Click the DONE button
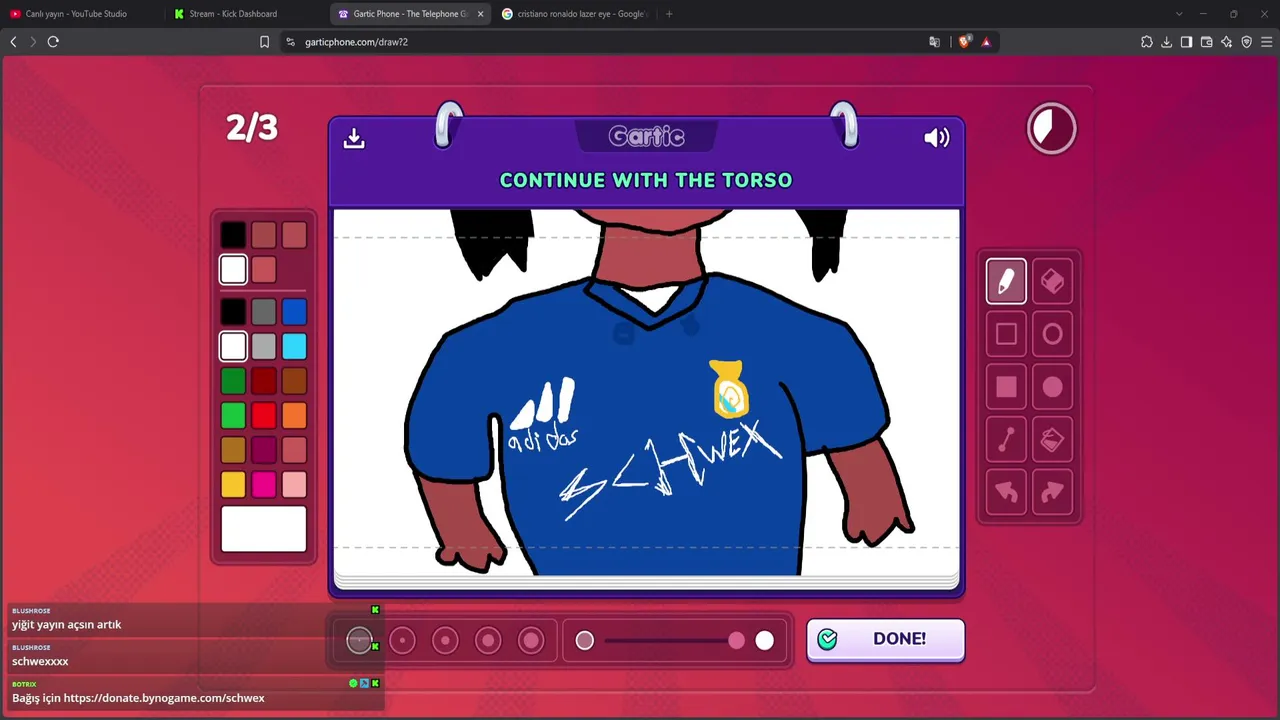Image resolution: width=1280 pixels, height=720 pixels. click(x=886, y=640)
